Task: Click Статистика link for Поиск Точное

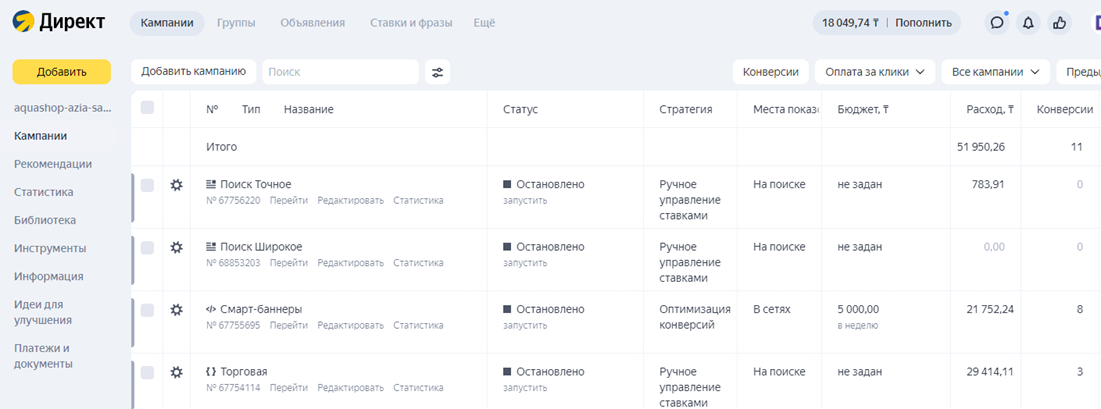Action: pos(418,200)
